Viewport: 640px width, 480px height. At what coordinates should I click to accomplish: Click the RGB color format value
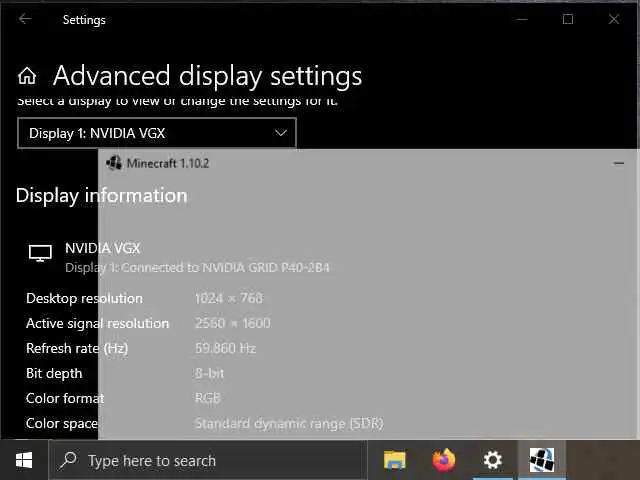(208, 398)
